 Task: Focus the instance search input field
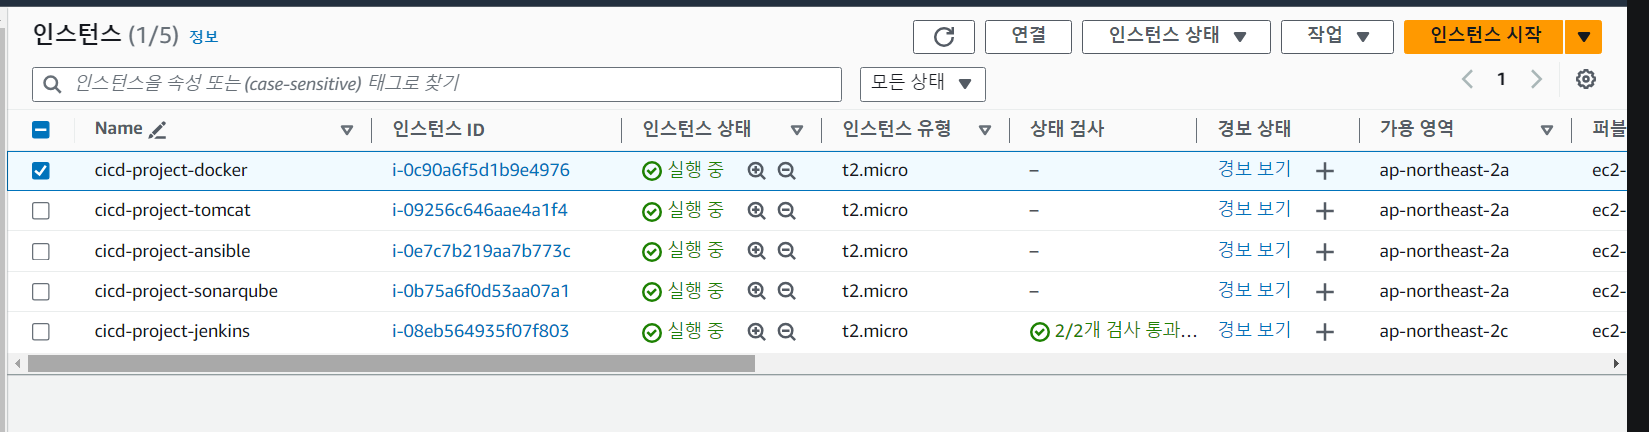437,84
